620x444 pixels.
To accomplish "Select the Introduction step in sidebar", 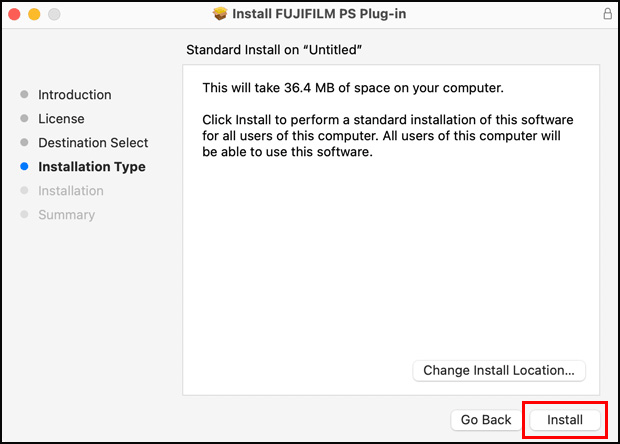I will tap(74, 95).
